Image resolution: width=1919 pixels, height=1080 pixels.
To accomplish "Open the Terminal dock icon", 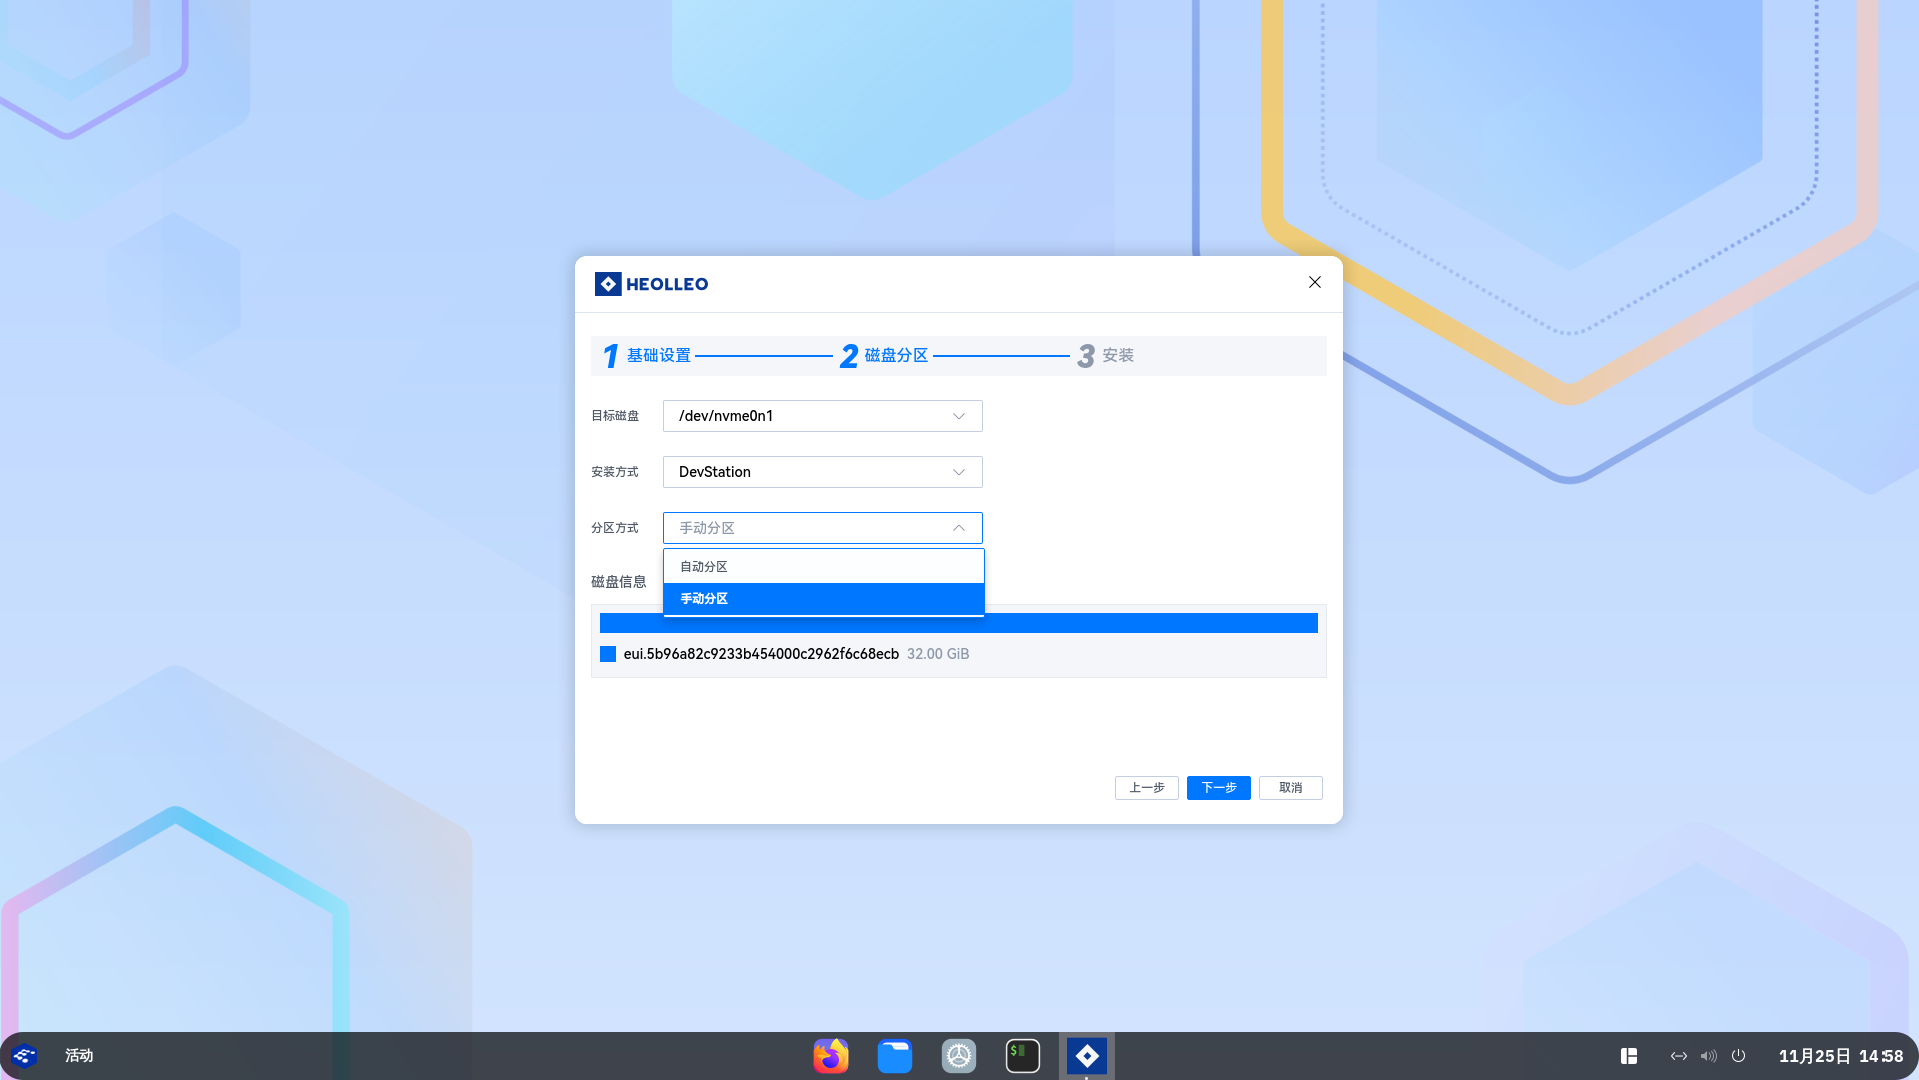I will tap(1023, 1056).
